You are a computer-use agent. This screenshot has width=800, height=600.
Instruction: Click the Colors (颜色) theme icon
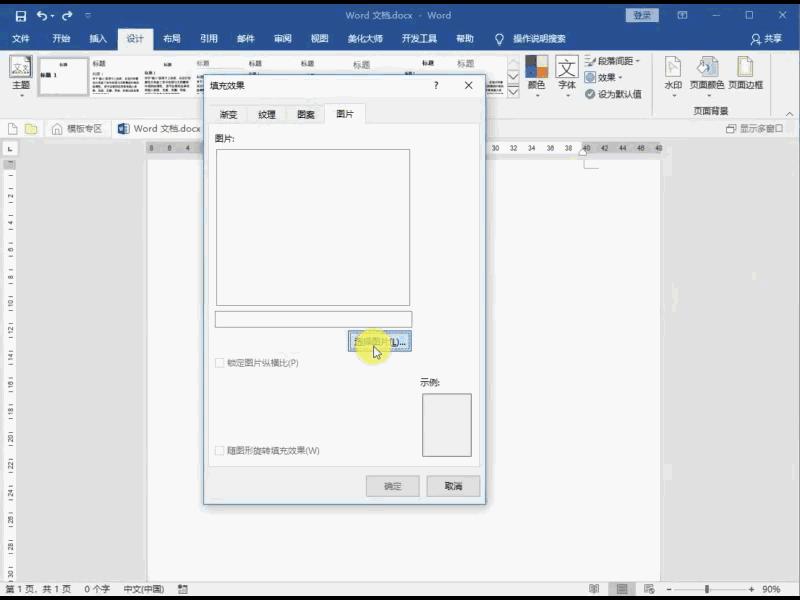[537, 74]
